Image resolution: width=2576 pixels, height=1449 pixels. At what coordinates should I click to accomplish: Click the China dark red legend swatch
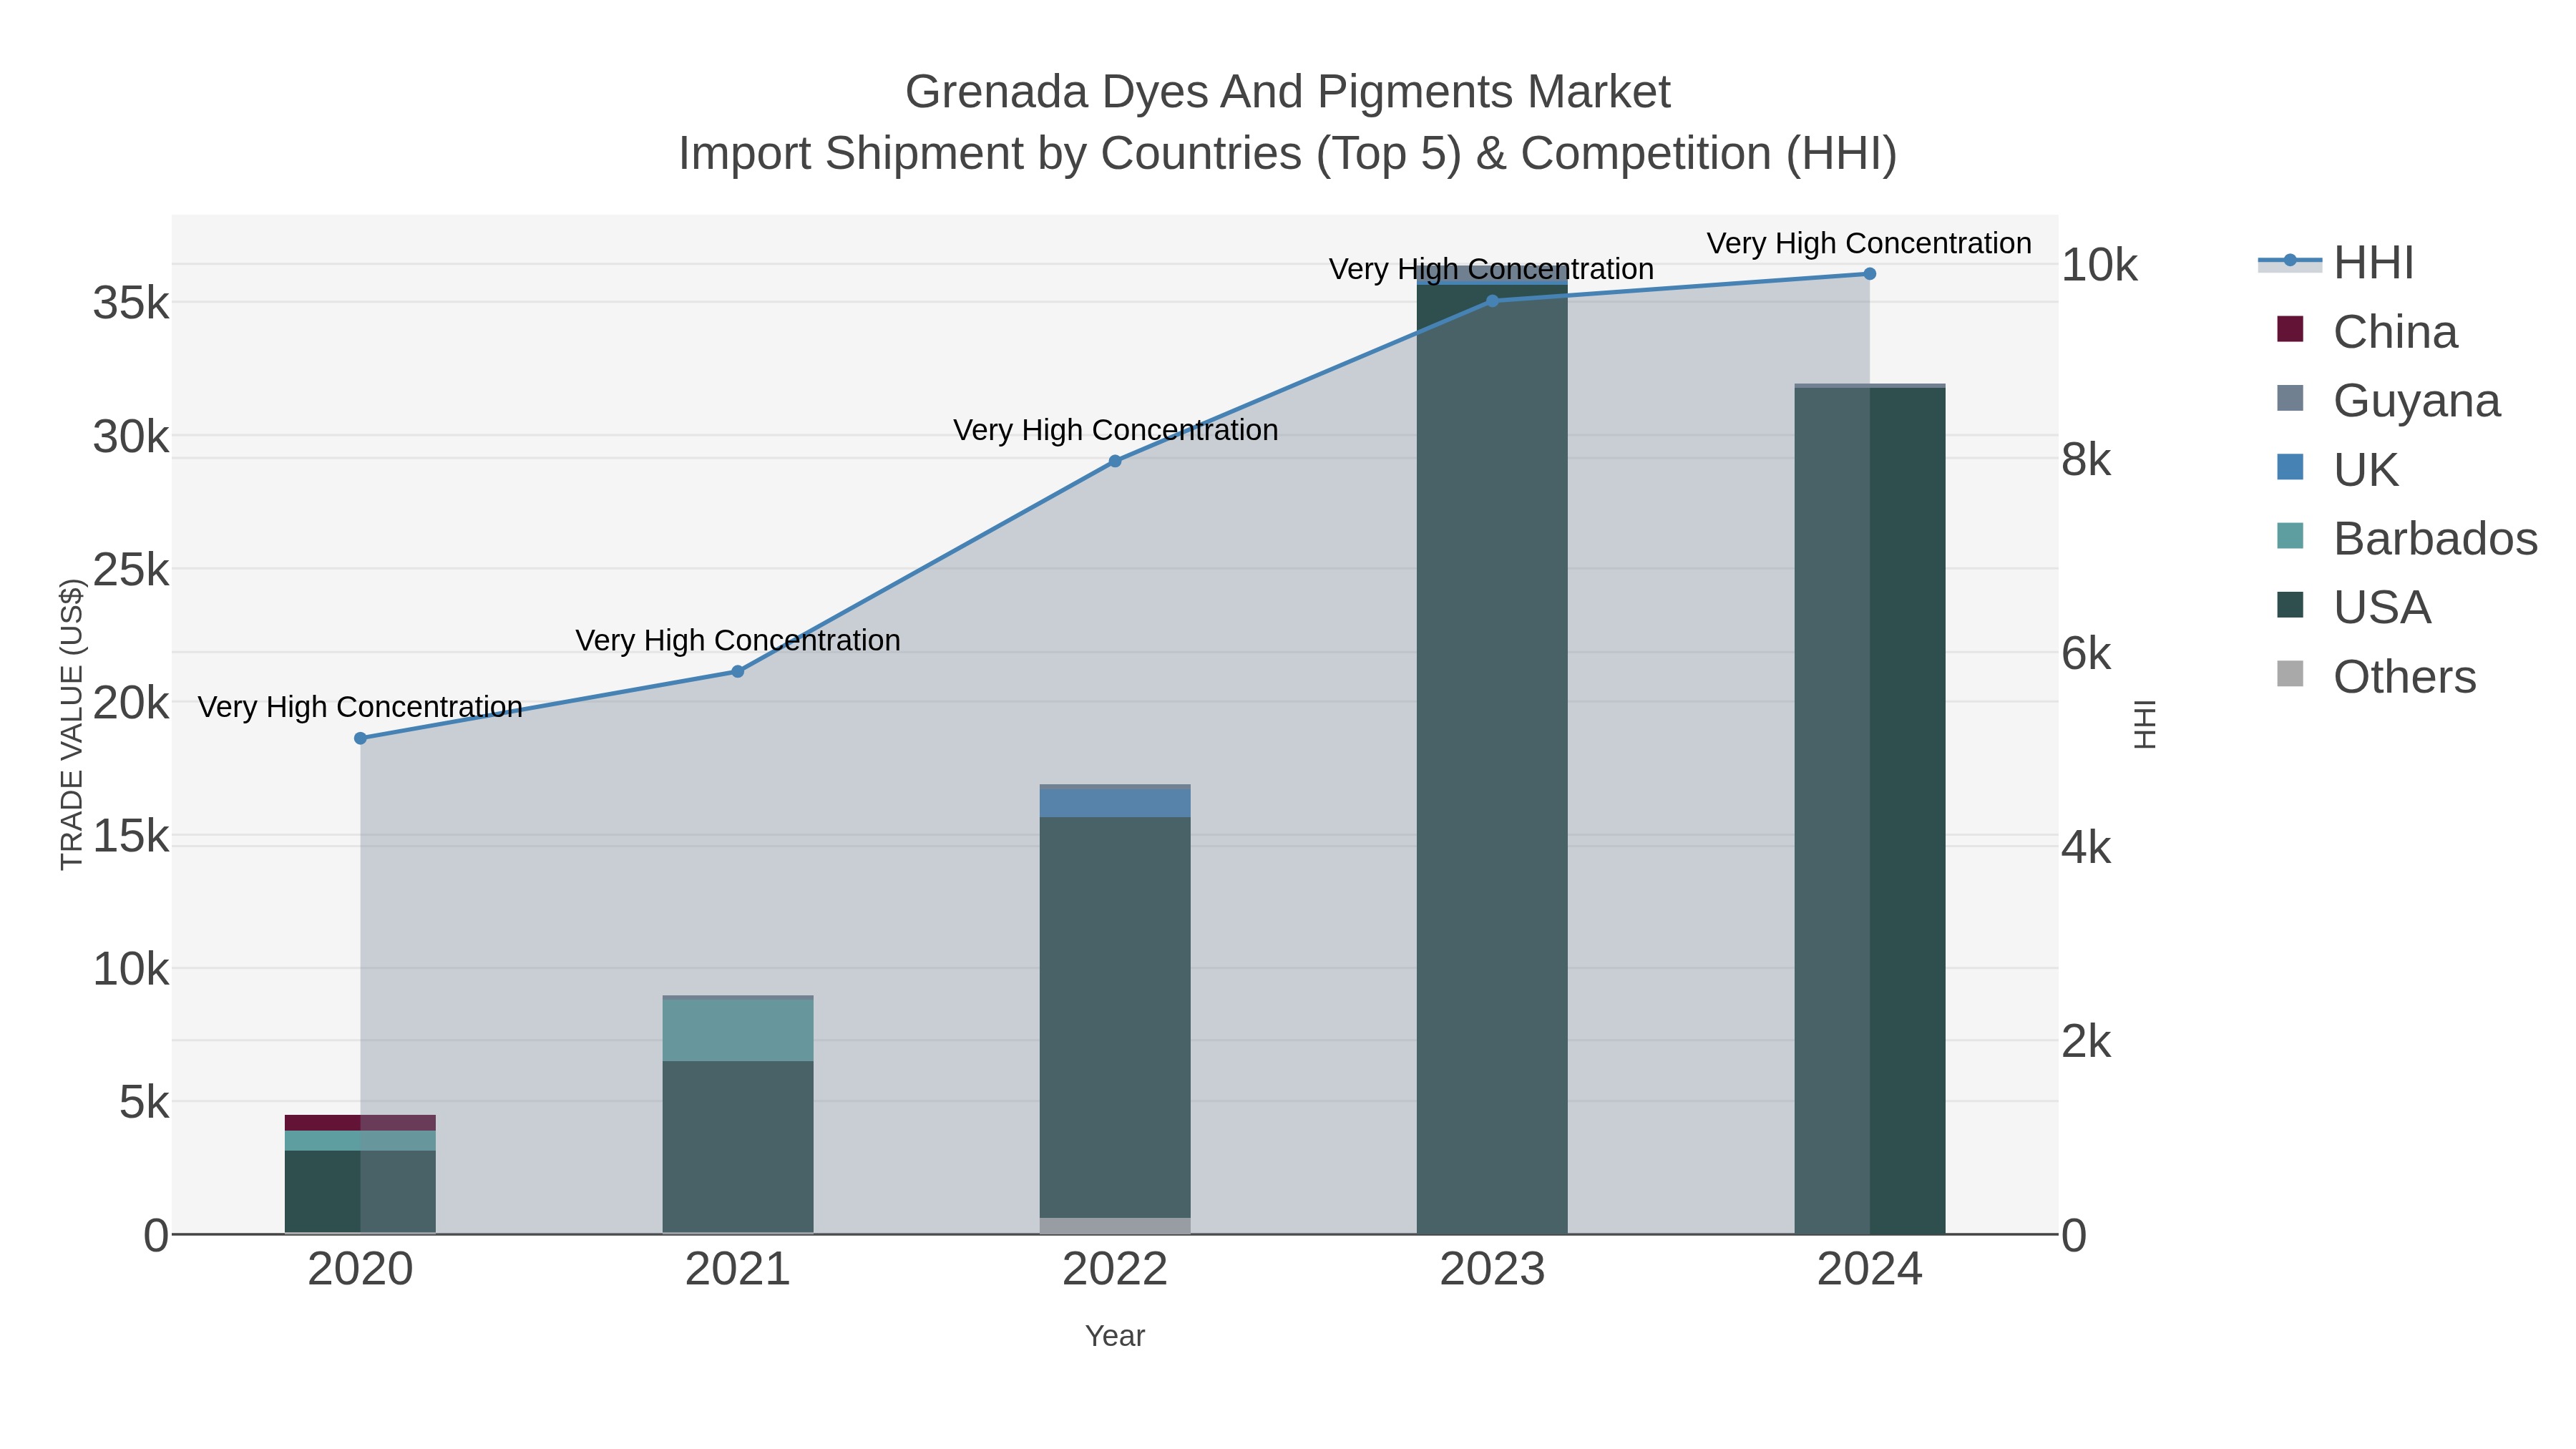2290,329
